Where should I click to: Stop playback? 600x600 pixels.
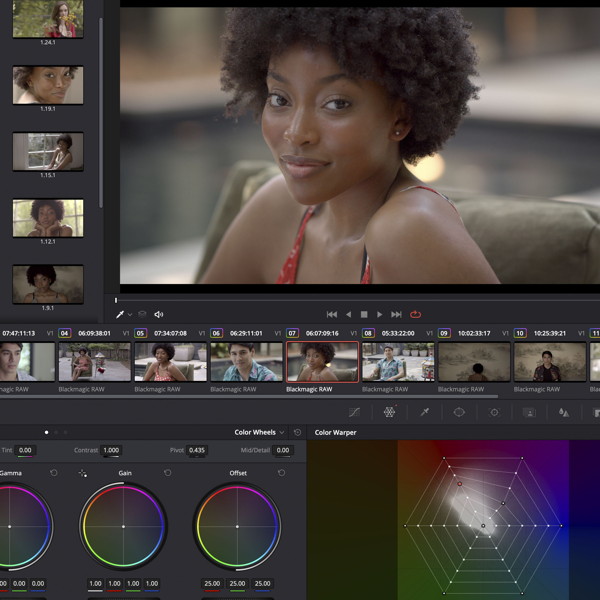(x=364, y=315)
